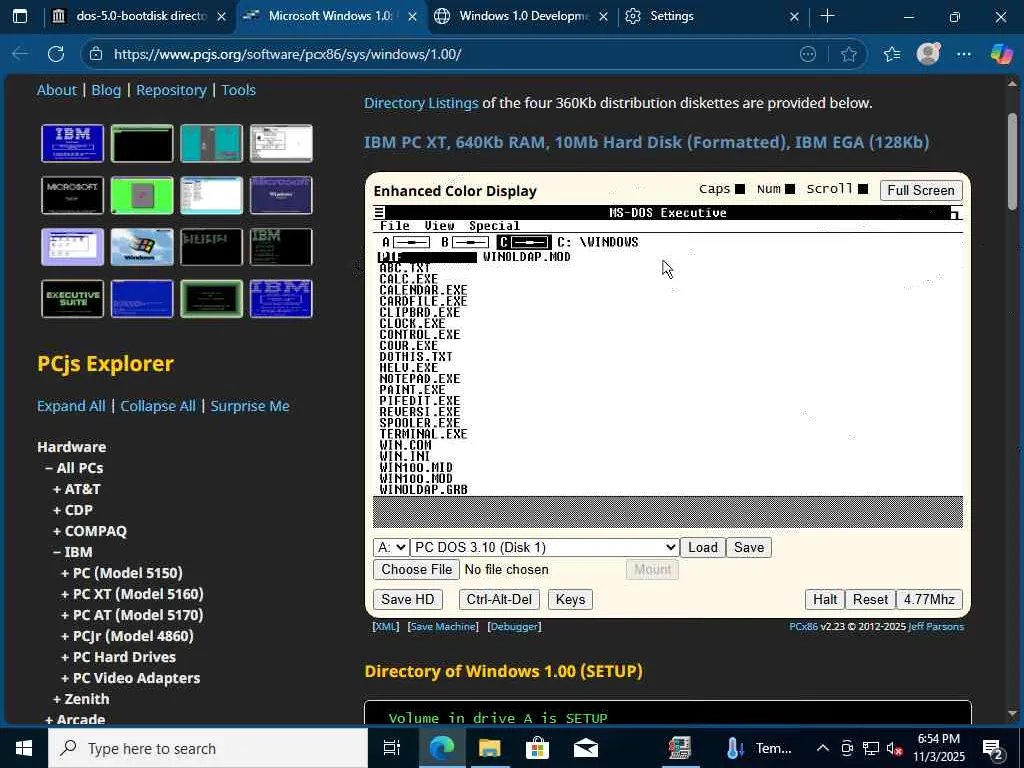Click the Save HD button

point(408,600)
